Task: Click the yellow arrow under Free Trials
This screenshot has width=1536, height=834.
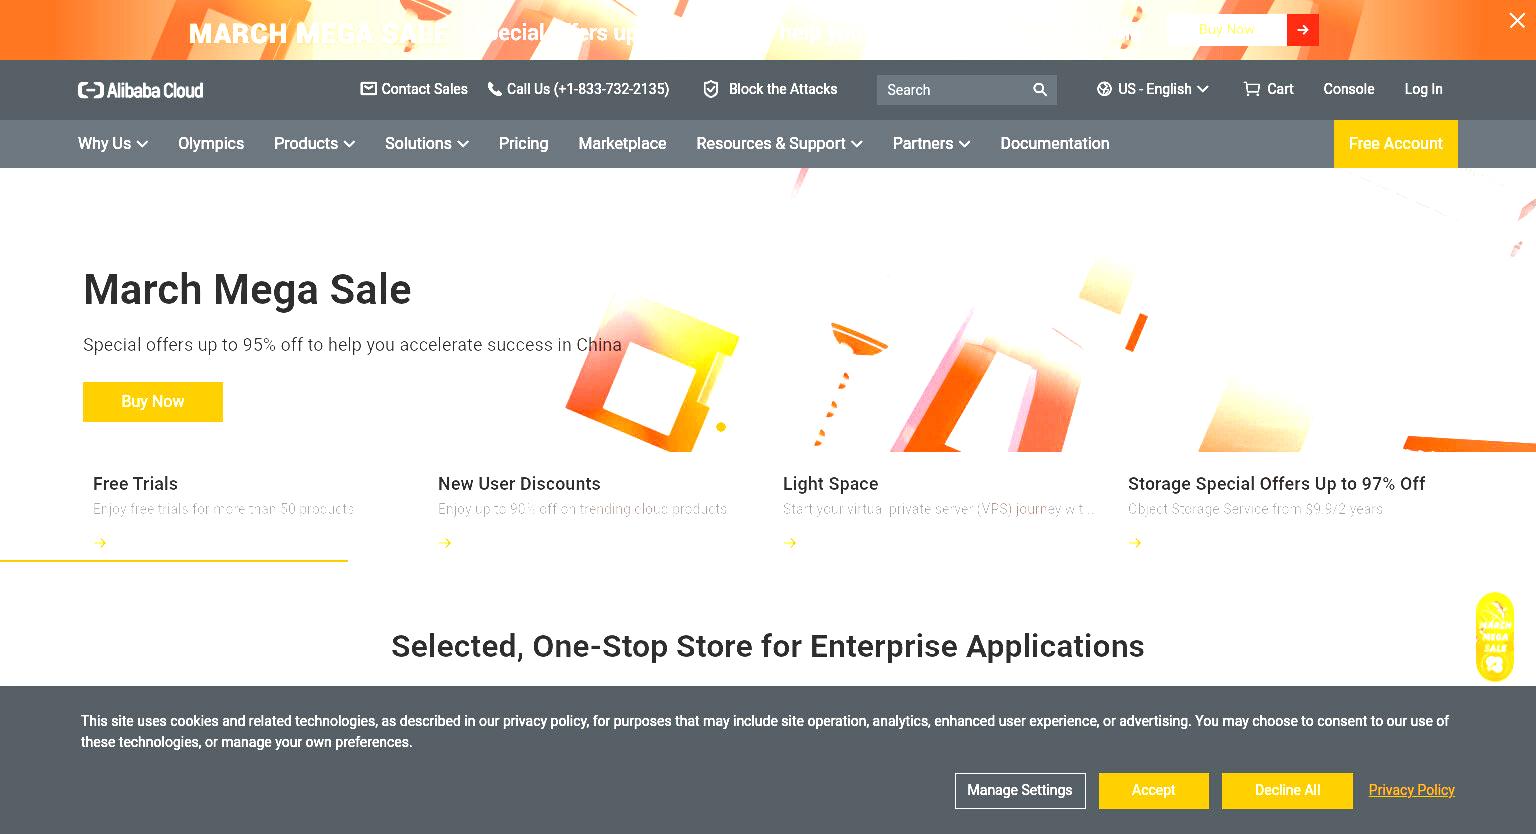Action: pyautogui.click(x=100, y=543)
